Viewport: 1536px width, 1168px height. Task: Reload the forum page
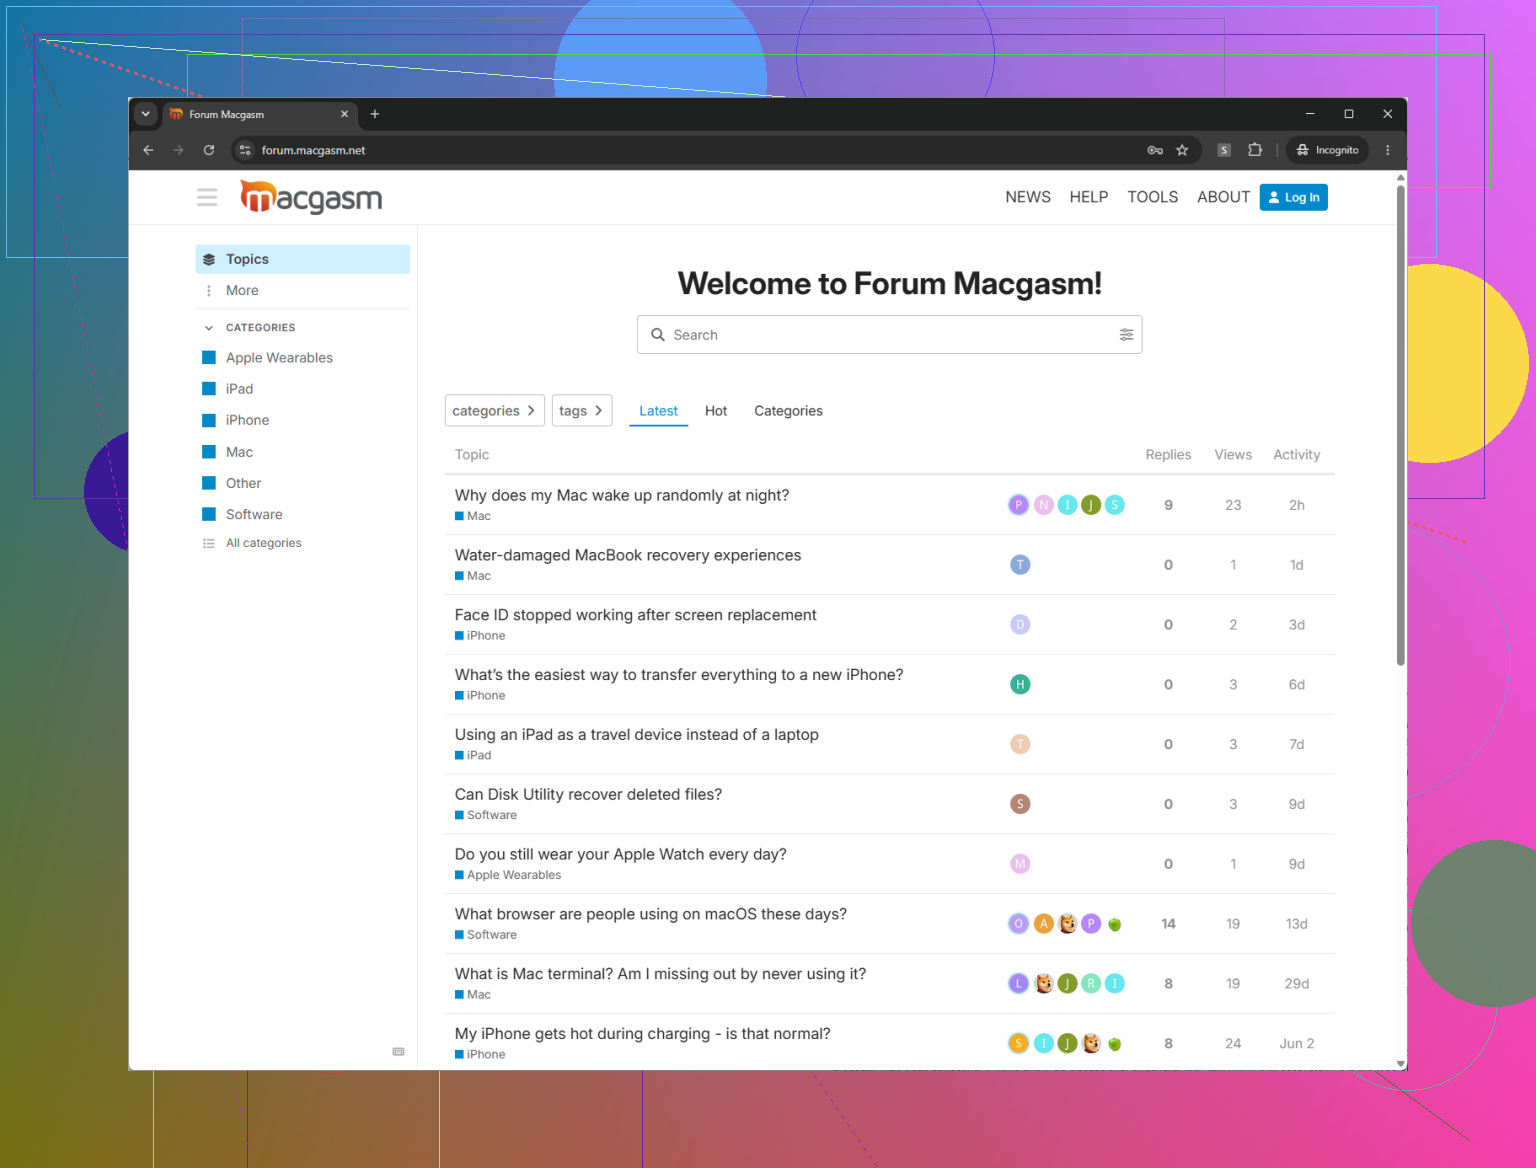click(x=209, y=150)
